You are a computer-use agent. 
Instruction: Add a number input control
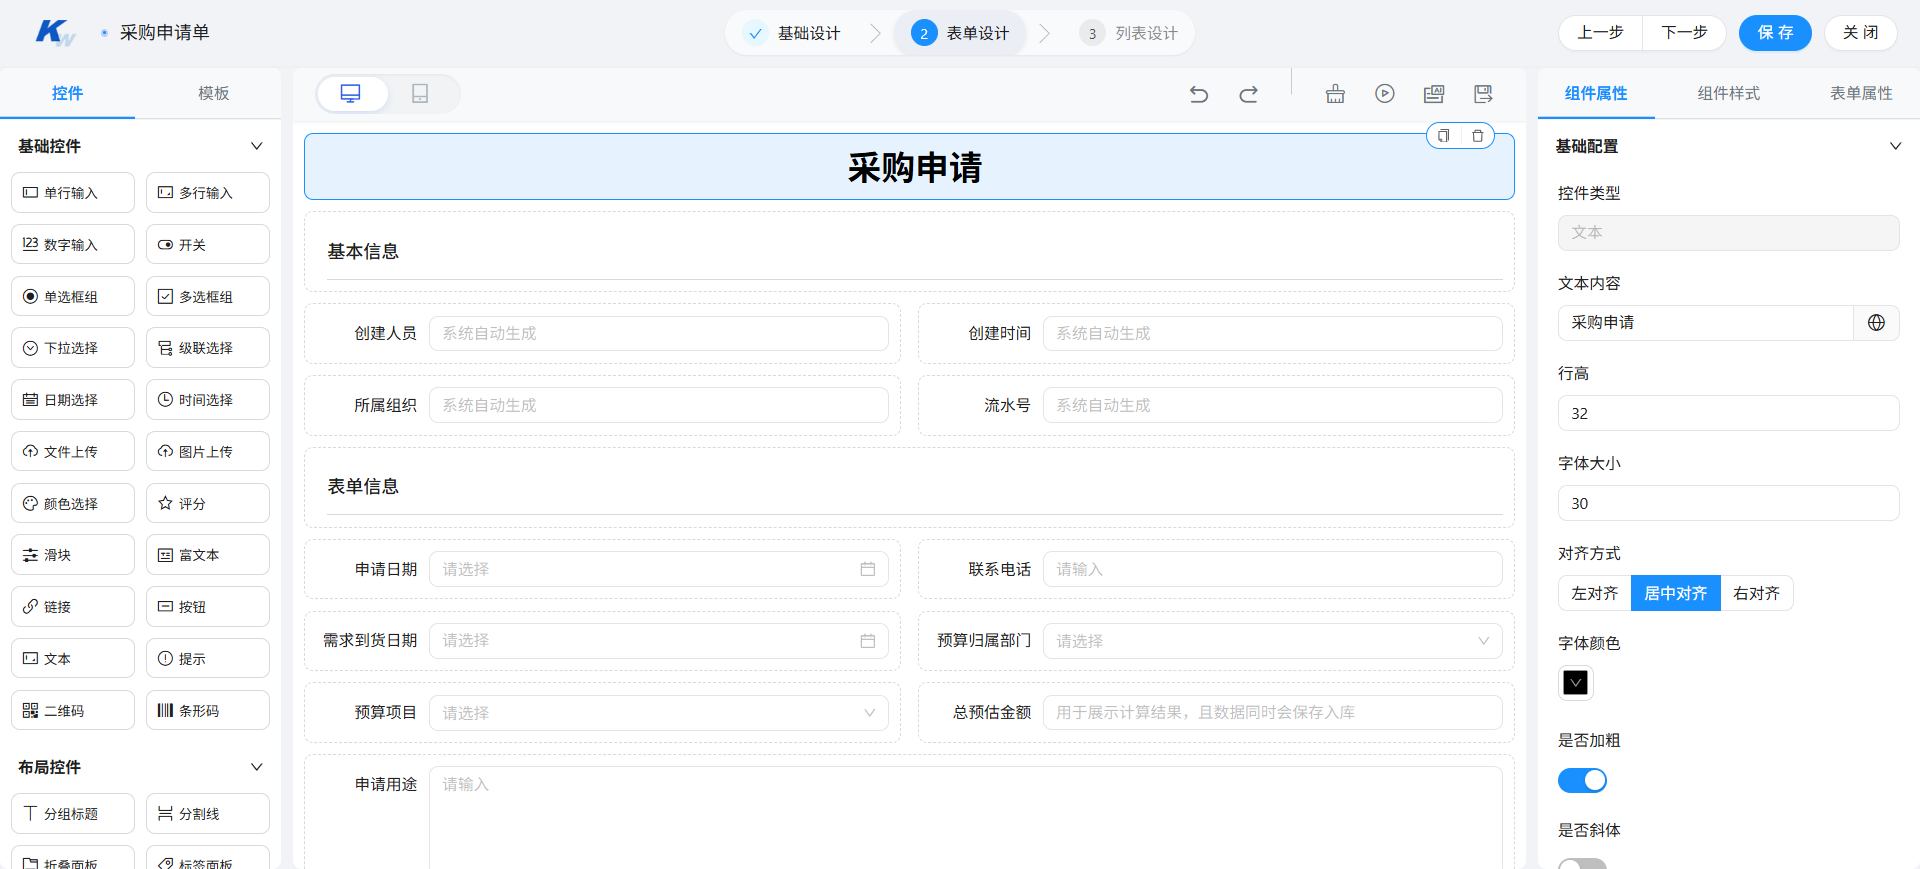pyautogui.click(x=73, y=244)
